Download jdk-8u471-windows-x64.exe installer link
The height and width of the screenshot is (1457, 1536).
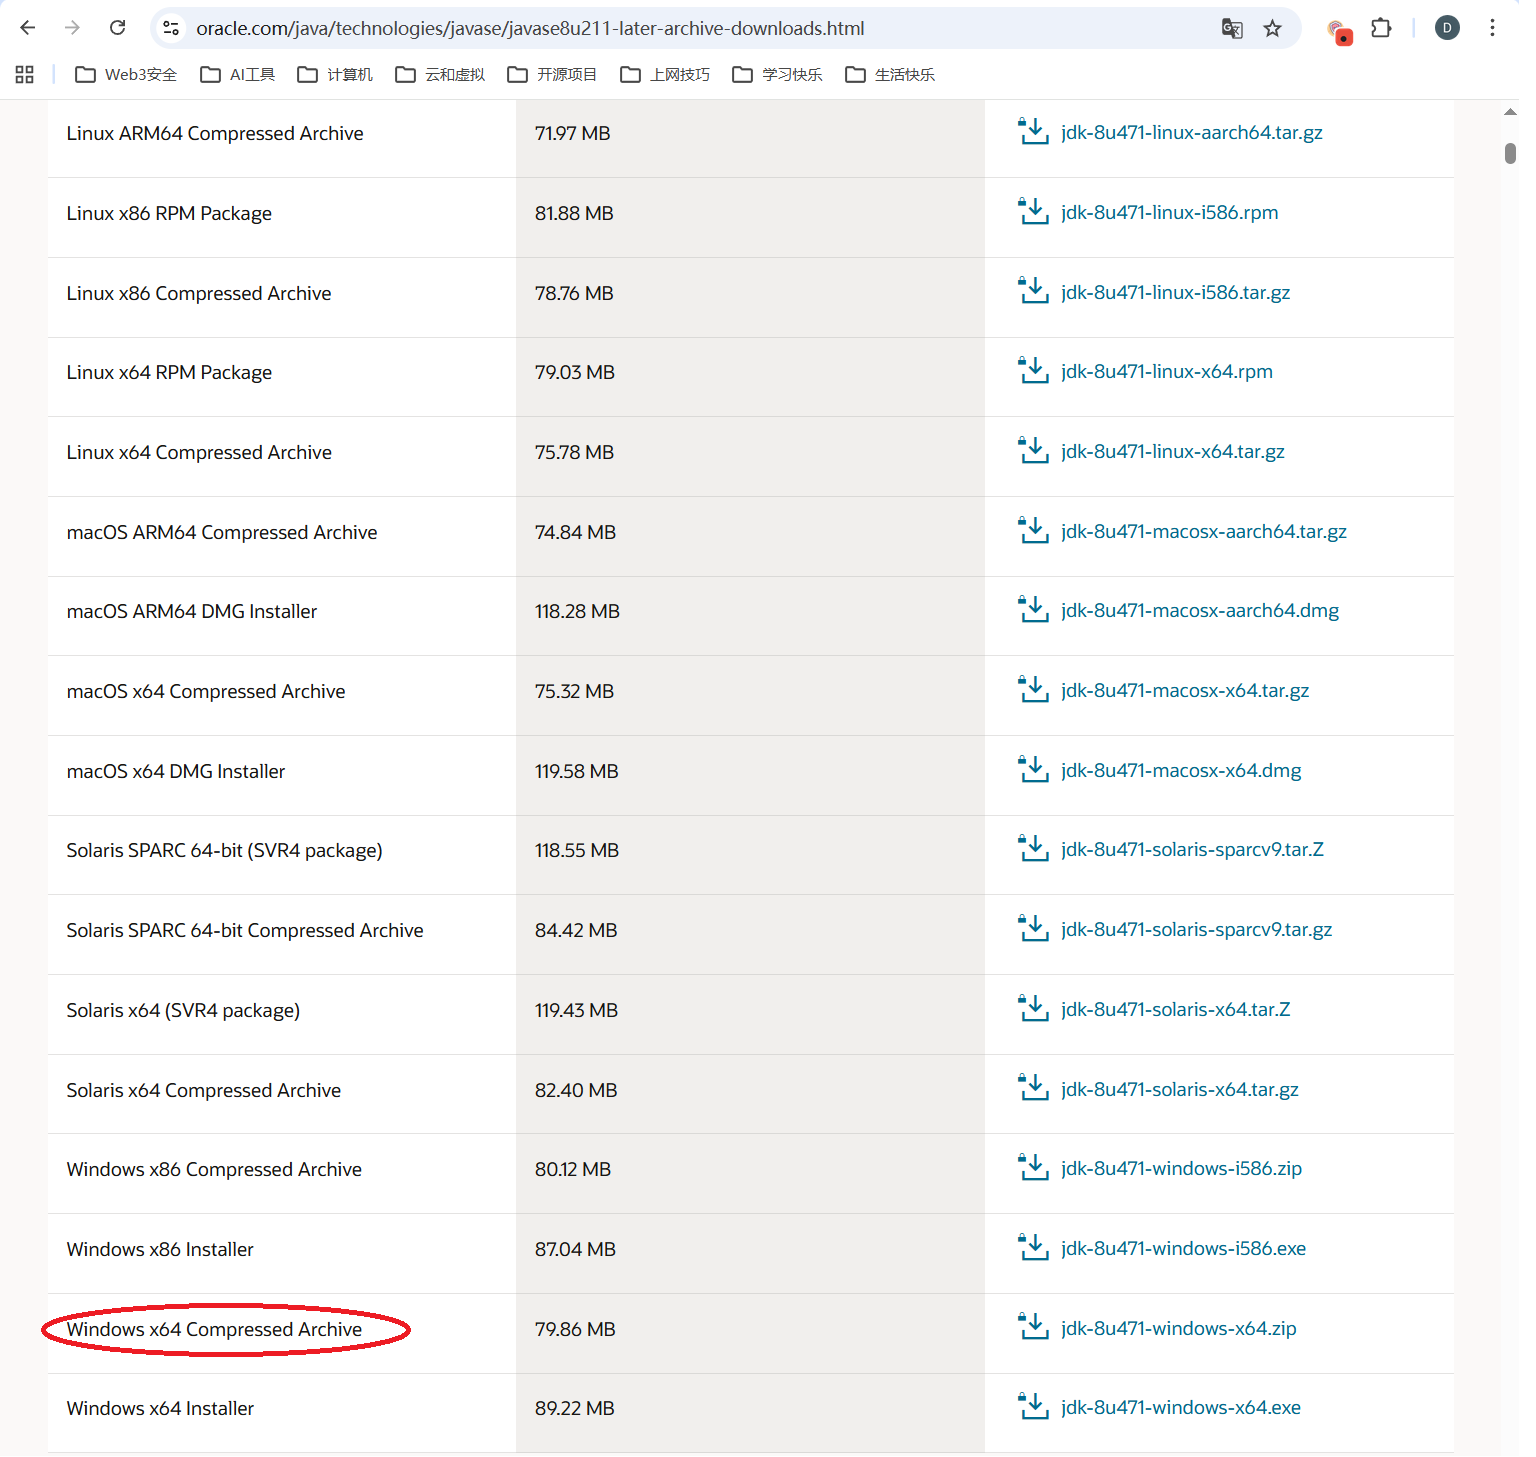(x=1180, y=1408)
